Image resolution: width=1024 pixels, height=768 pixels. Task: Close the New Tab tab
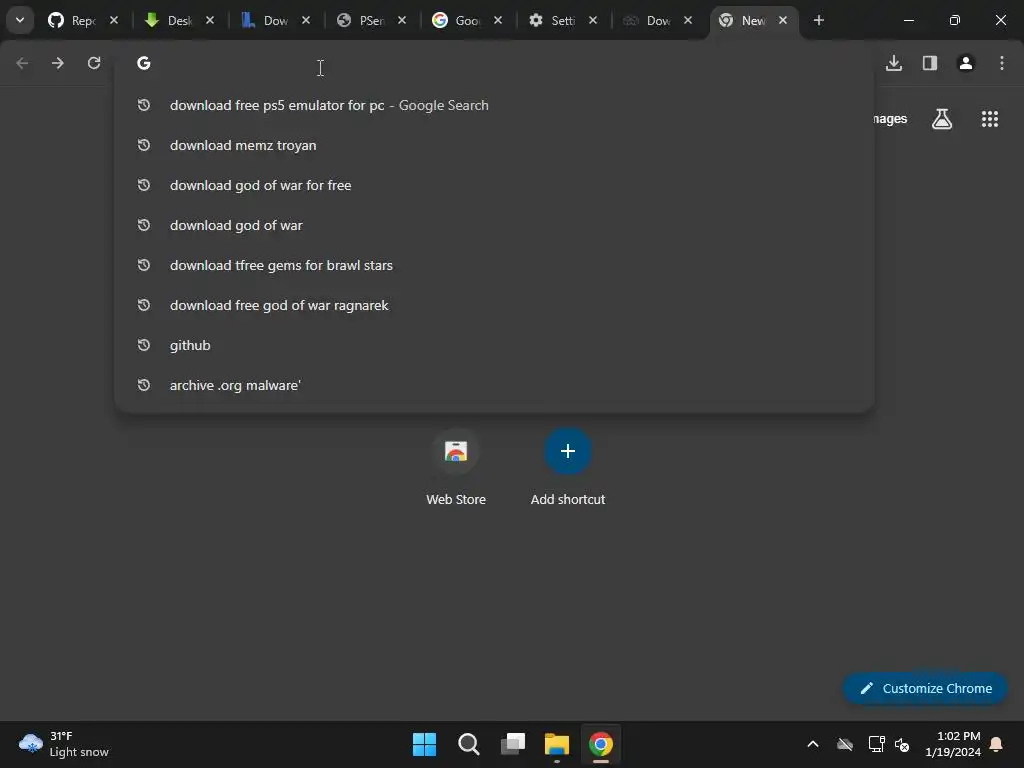783,20
